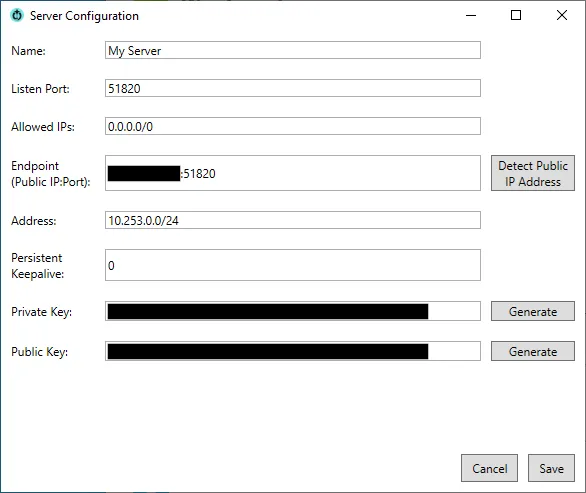The image size is (586, 493).
Task: Close the Server Configuration window
Action: [562, 15]
